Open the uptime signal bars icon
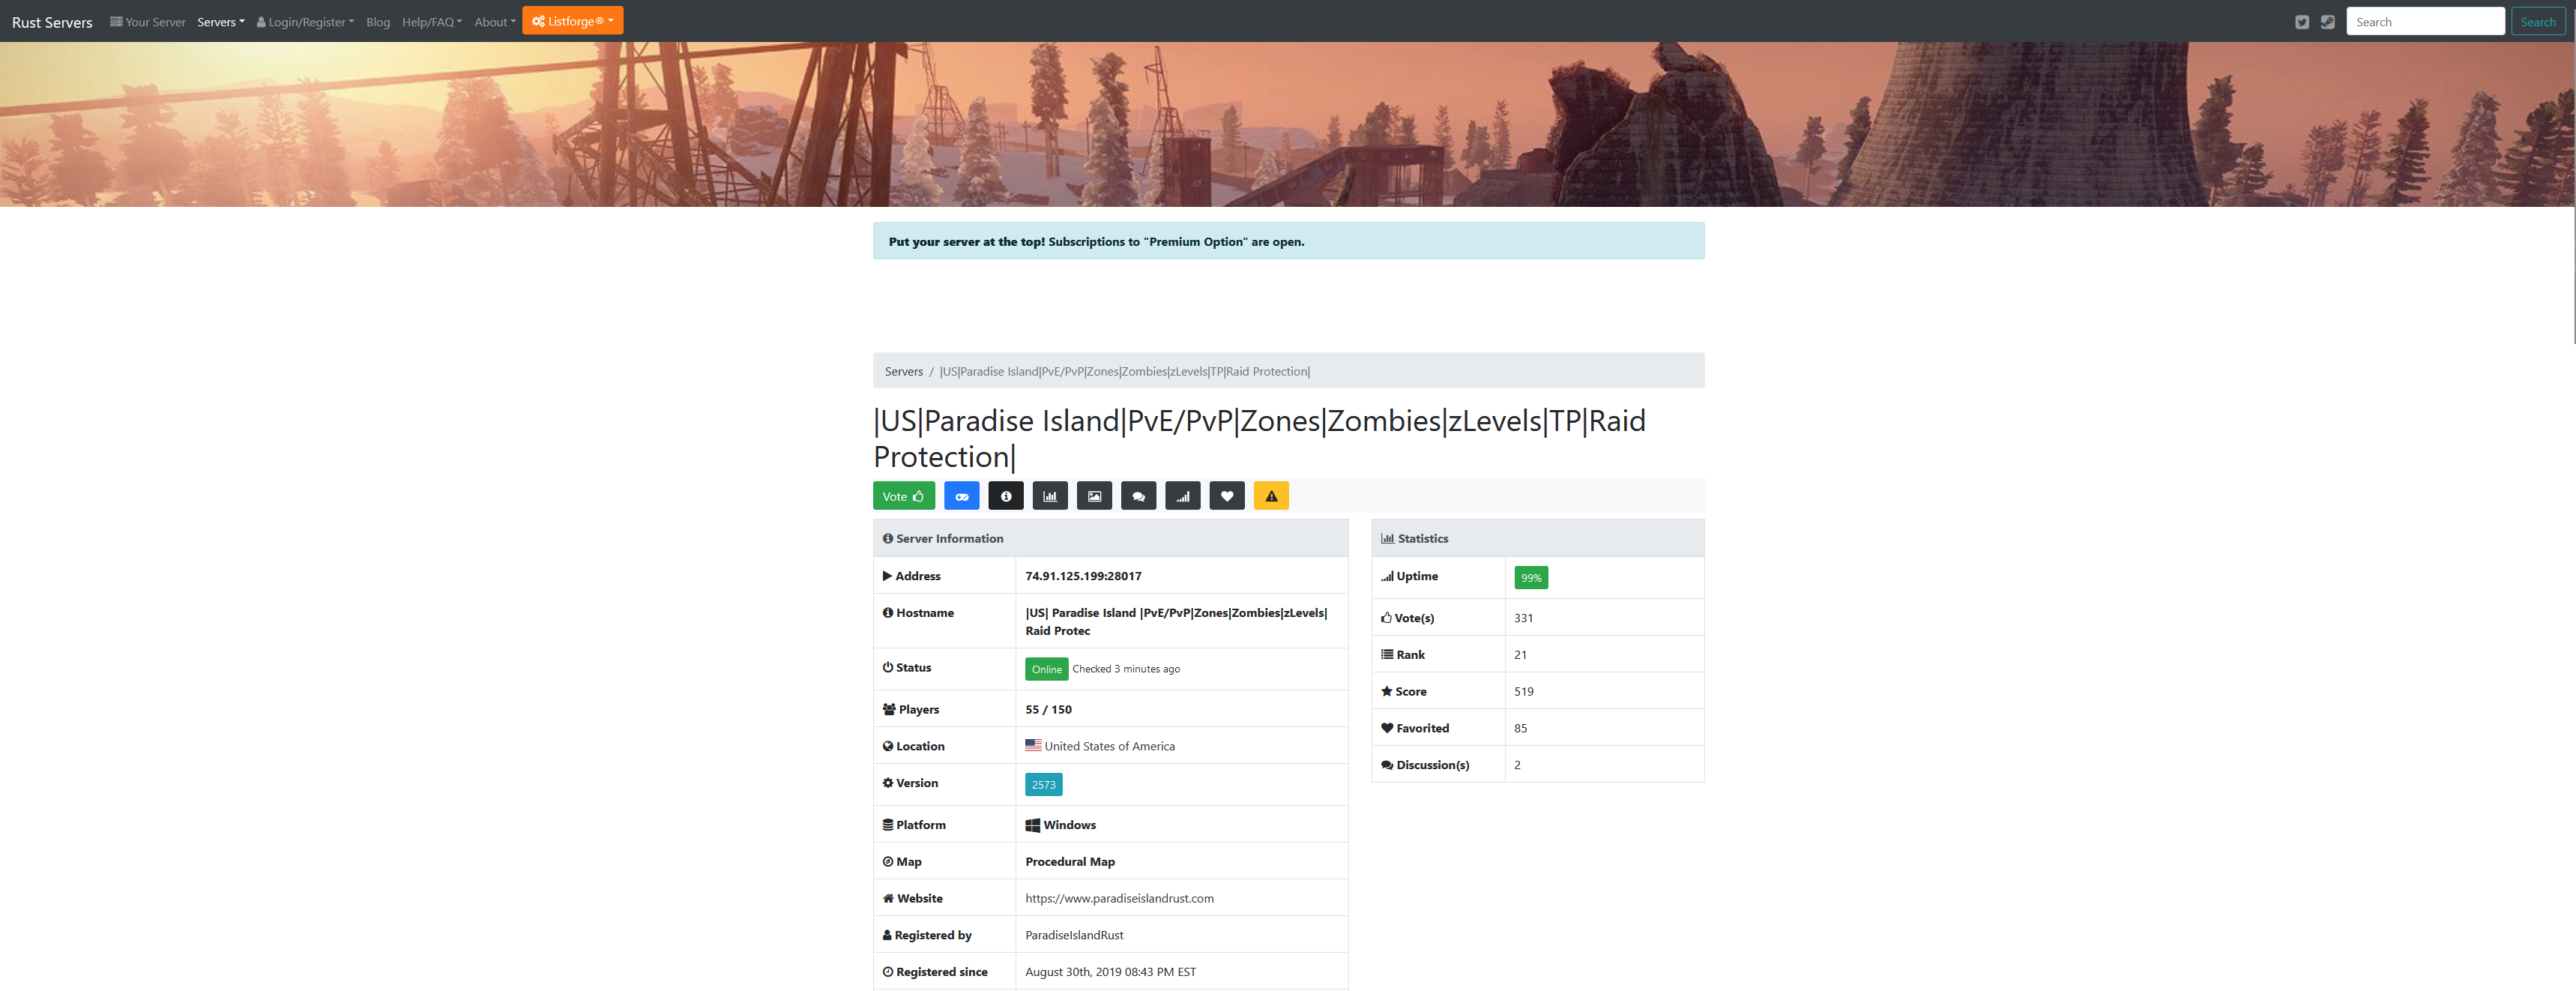Viewport: 2576px width, 991px height. click(x=1182, y=496)
